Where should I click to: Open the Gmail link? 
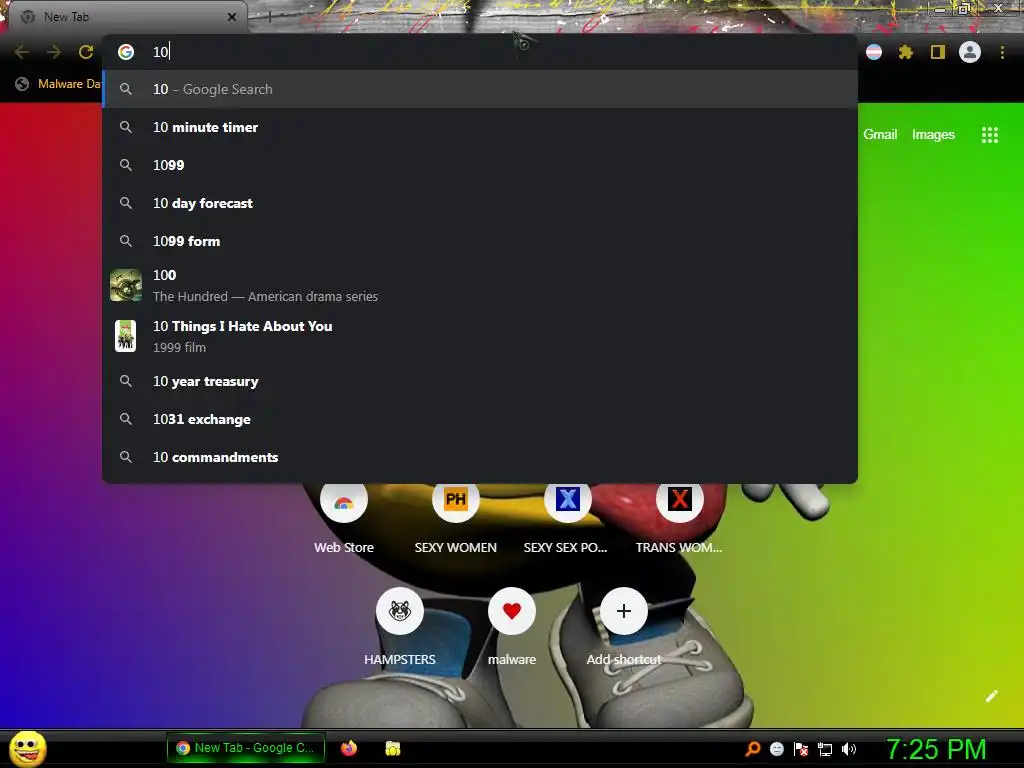[880, 135]
